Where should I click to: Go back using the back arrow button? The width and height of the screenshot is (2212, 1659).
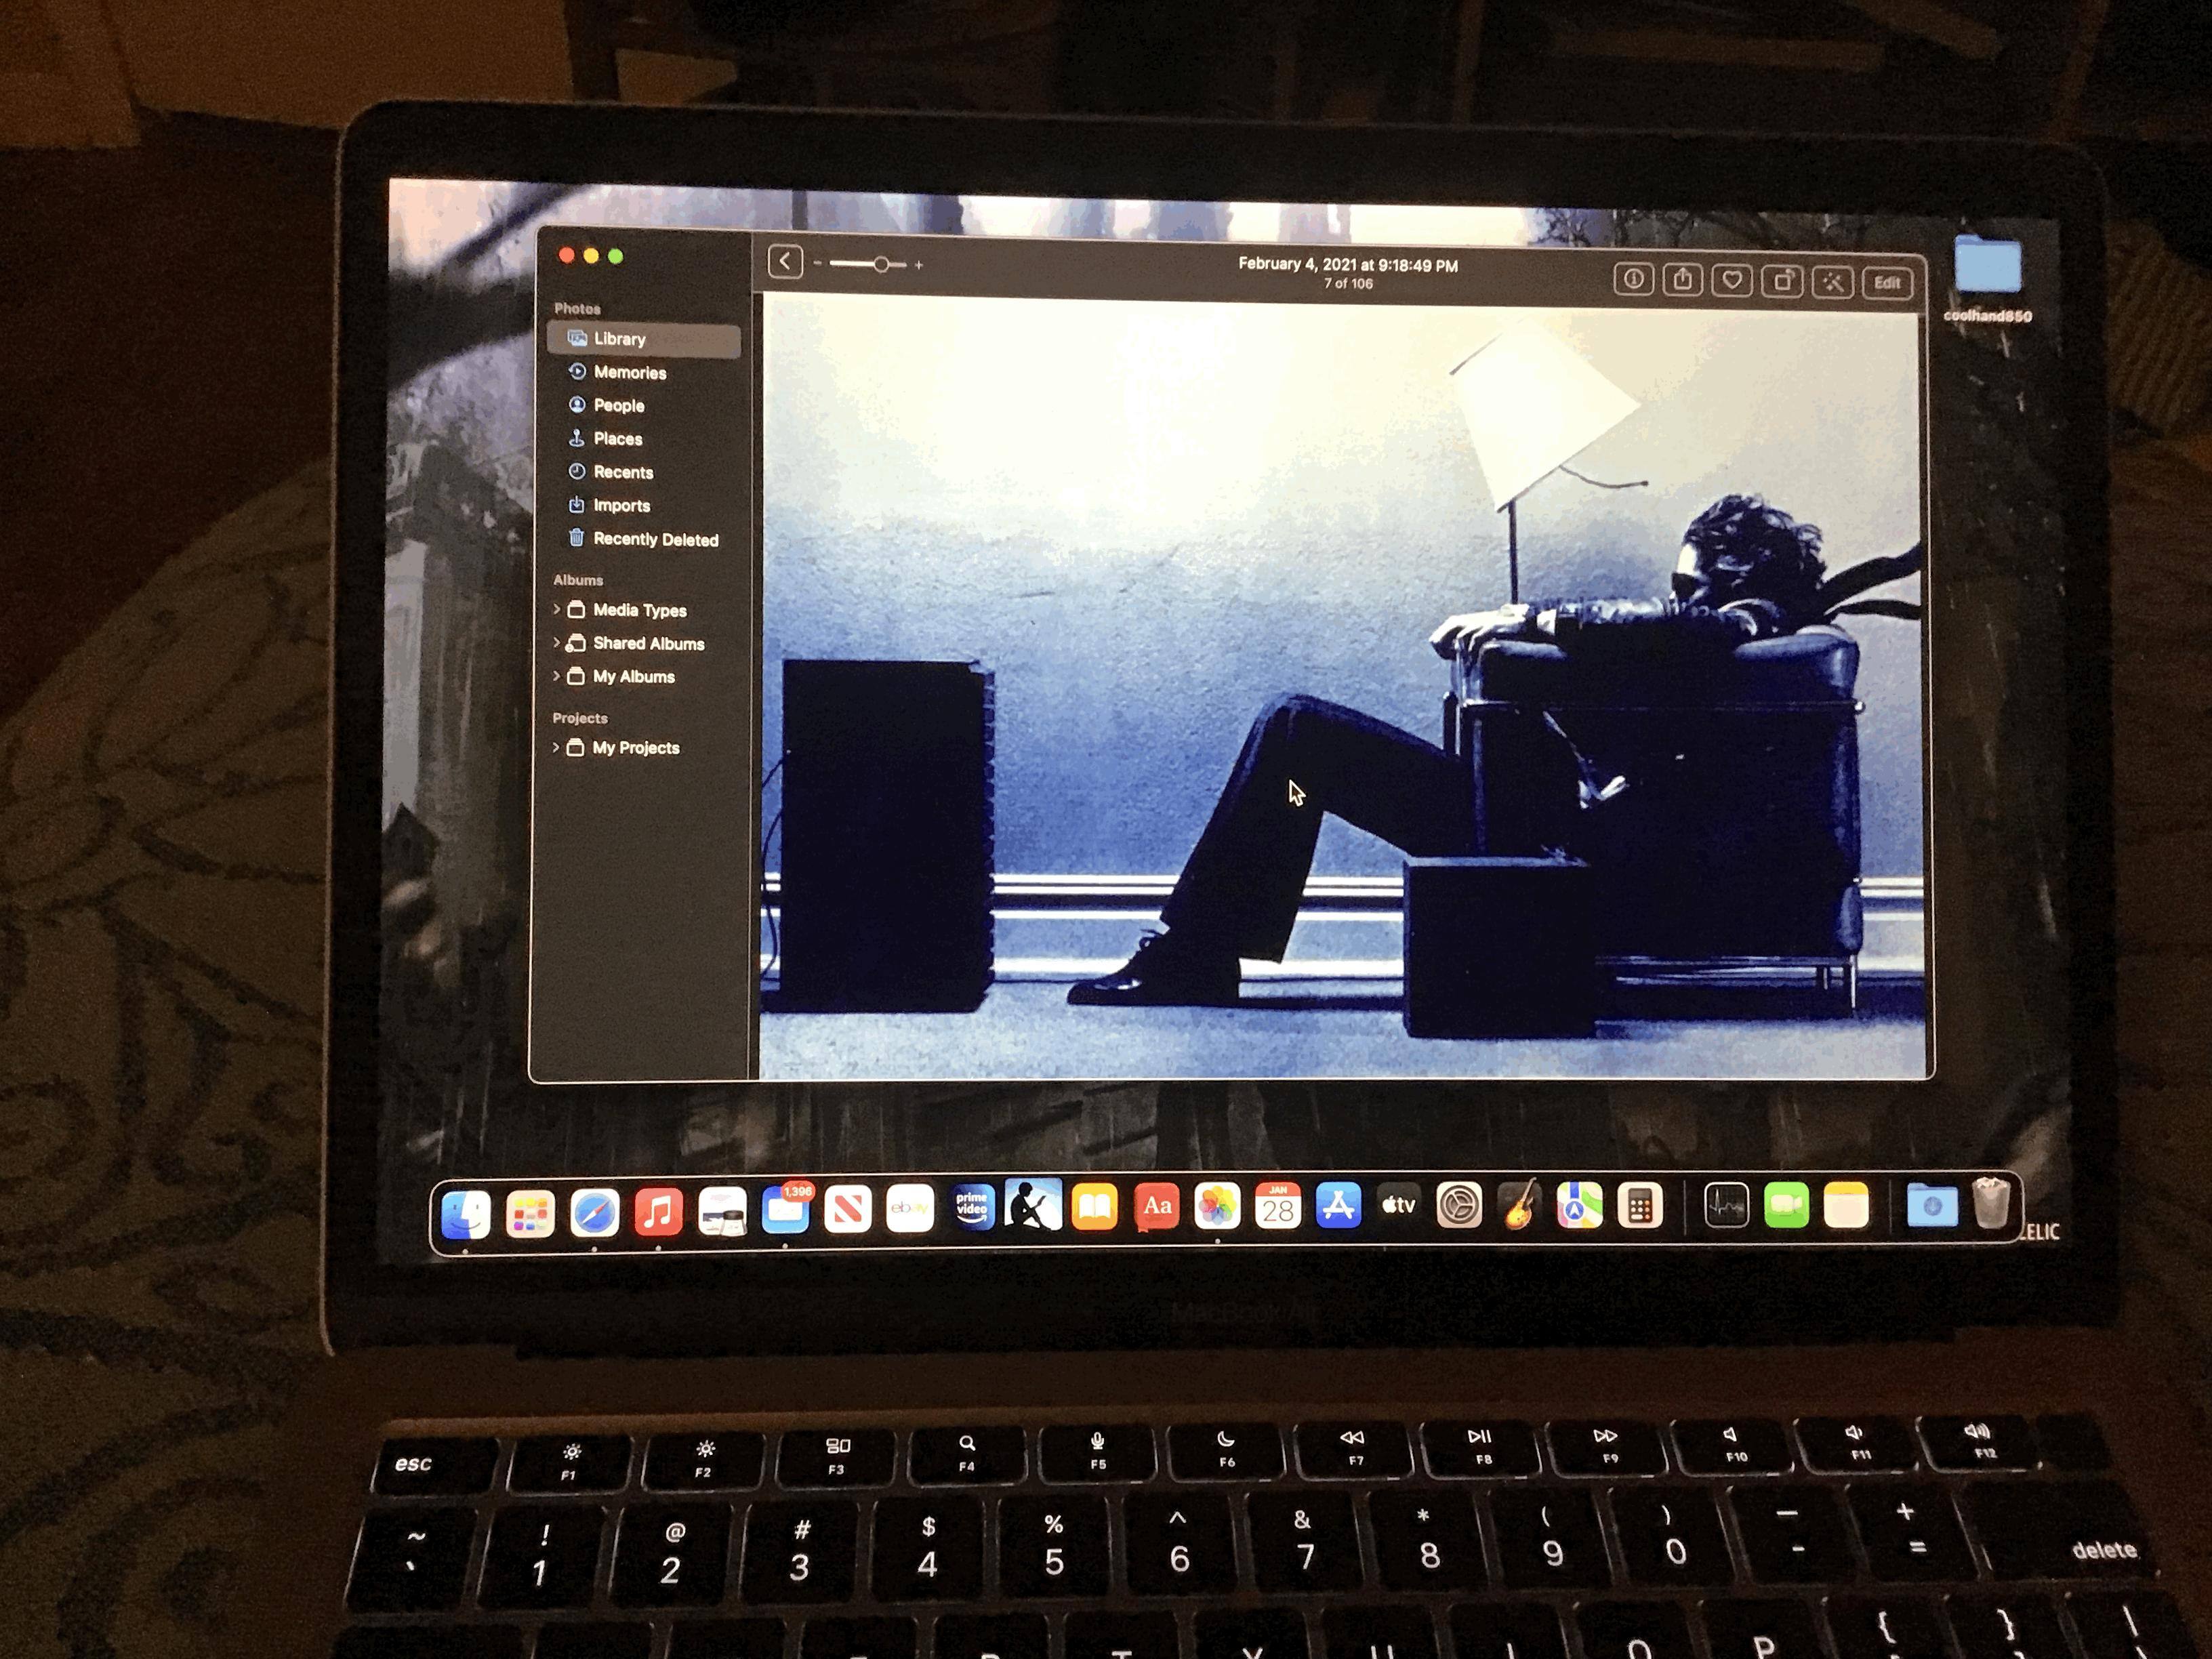click(785, 262)
